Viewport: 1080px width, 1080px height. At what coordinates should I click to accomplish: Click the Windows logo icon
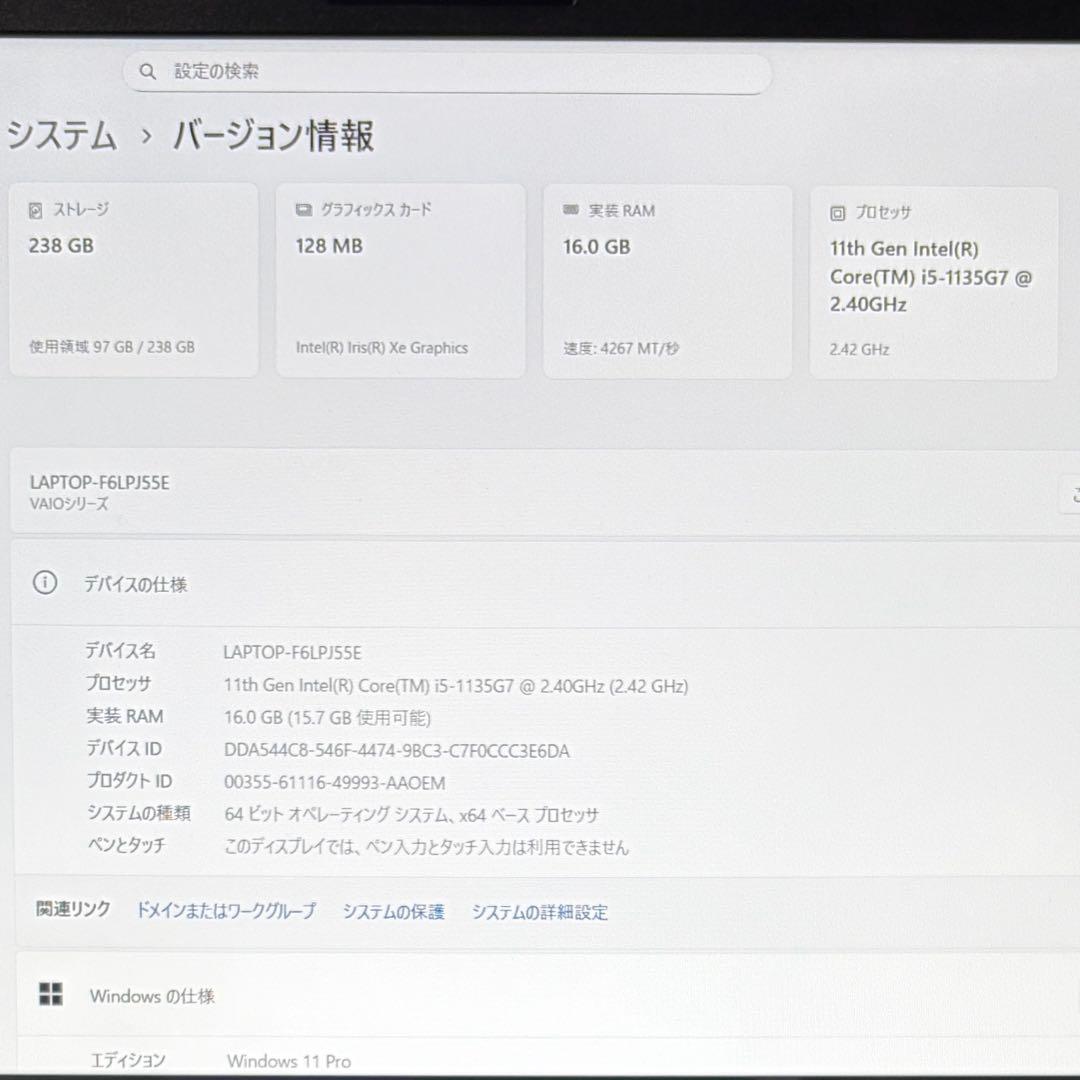coord(50,994)
